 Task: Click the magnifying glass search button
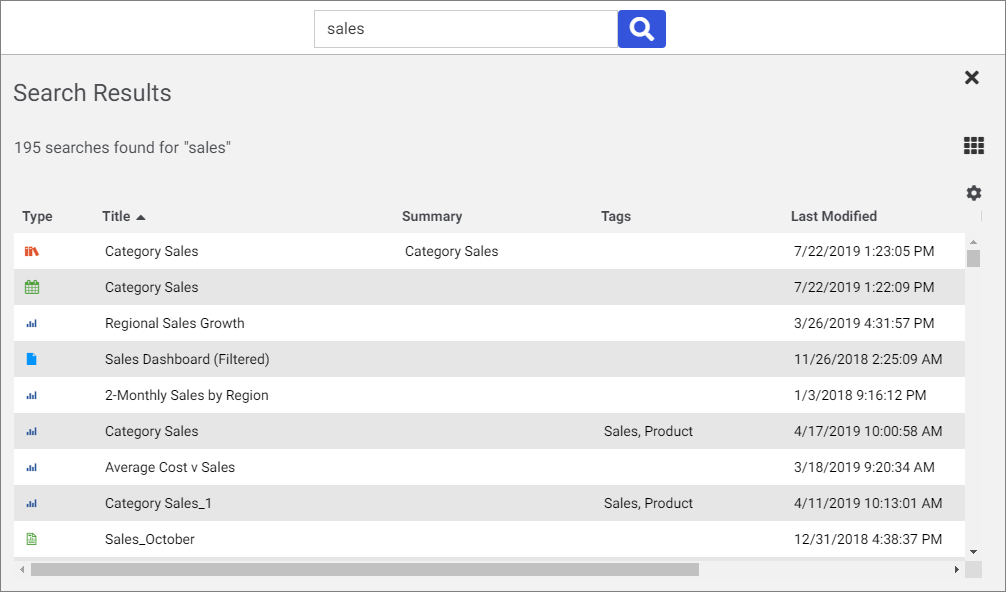point(642,29)
